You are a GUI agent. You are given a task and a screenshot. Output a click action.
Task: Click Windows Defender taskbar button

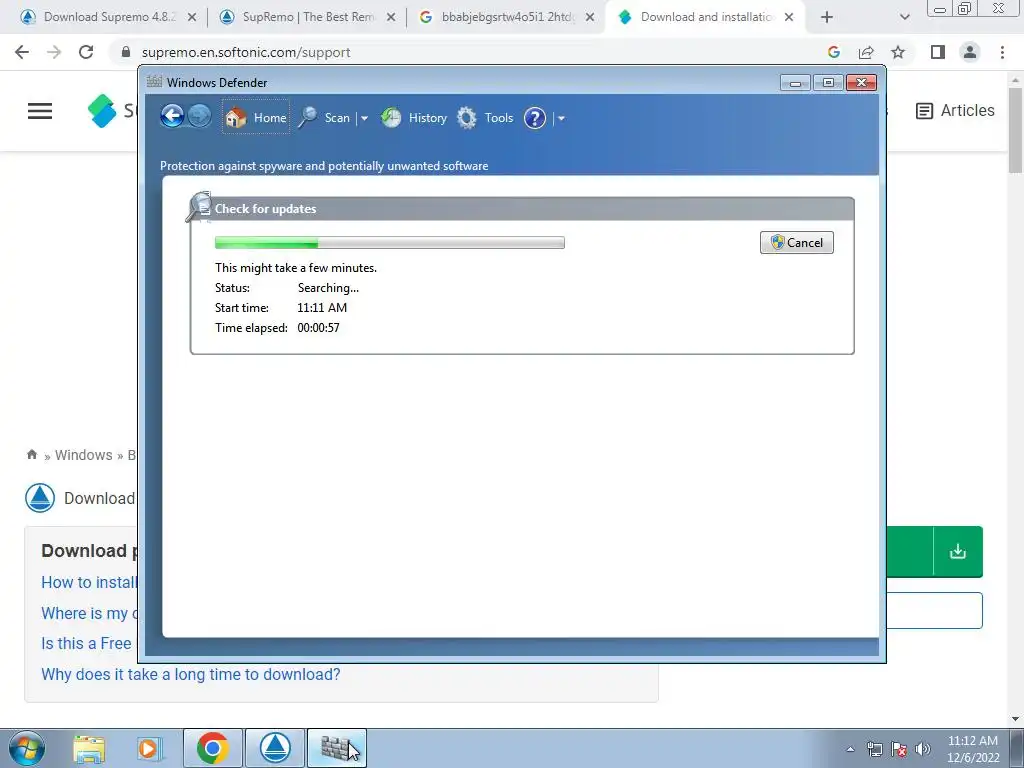pyautogui.click(x=337, y=748)
